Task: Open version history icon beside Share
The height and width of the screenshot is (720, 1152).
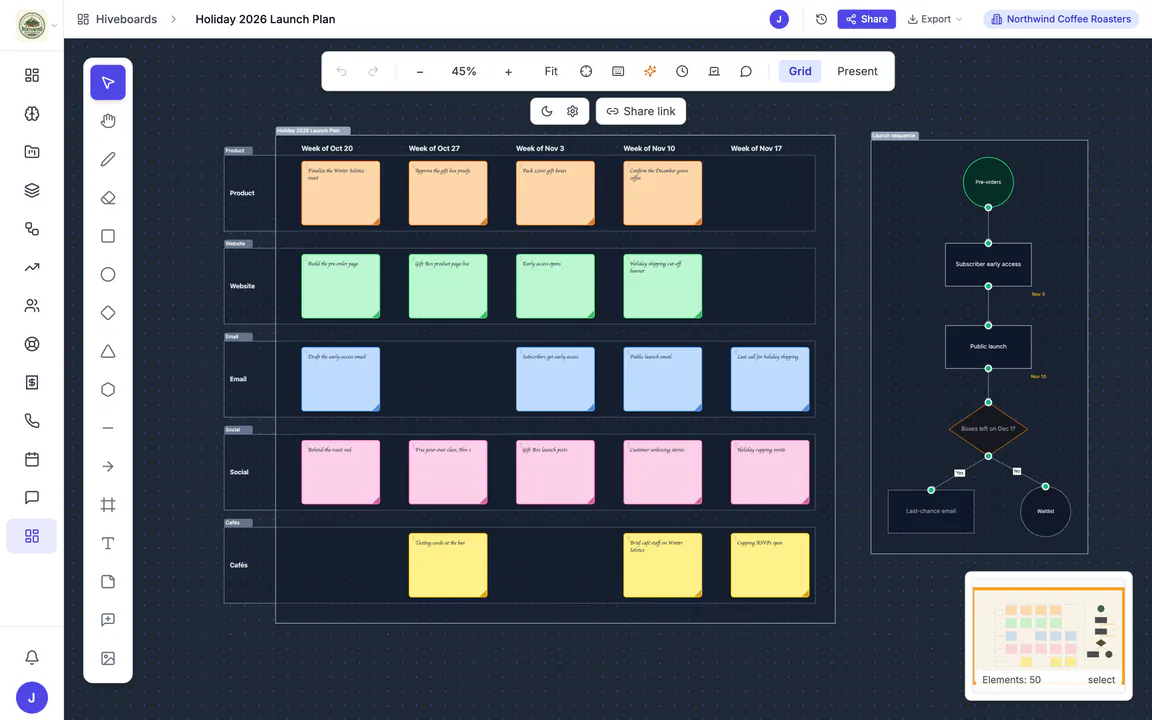Action: (x=821, y=19)
